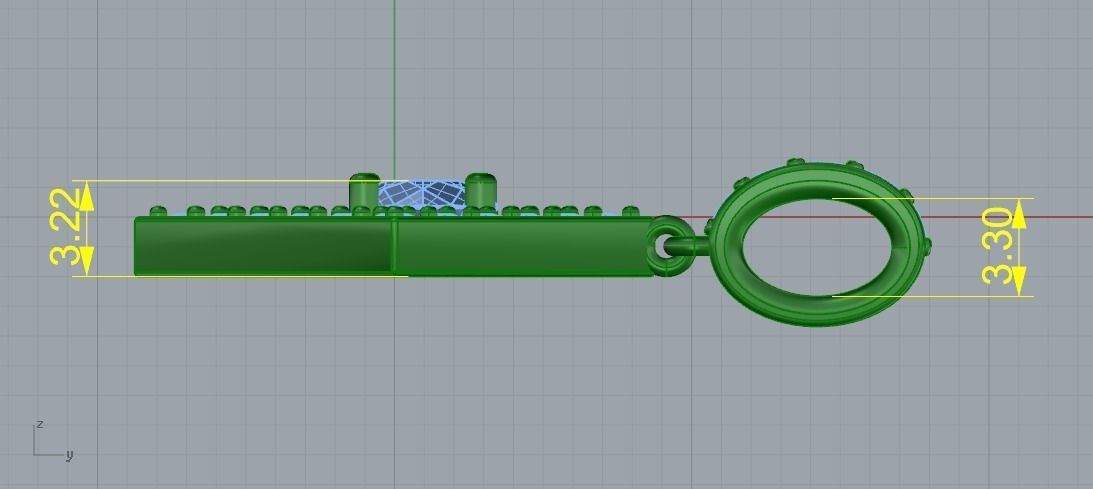
Task: Click the blue gemstone wireframe object
Action: pyautogui.click(x=422, y=194)
